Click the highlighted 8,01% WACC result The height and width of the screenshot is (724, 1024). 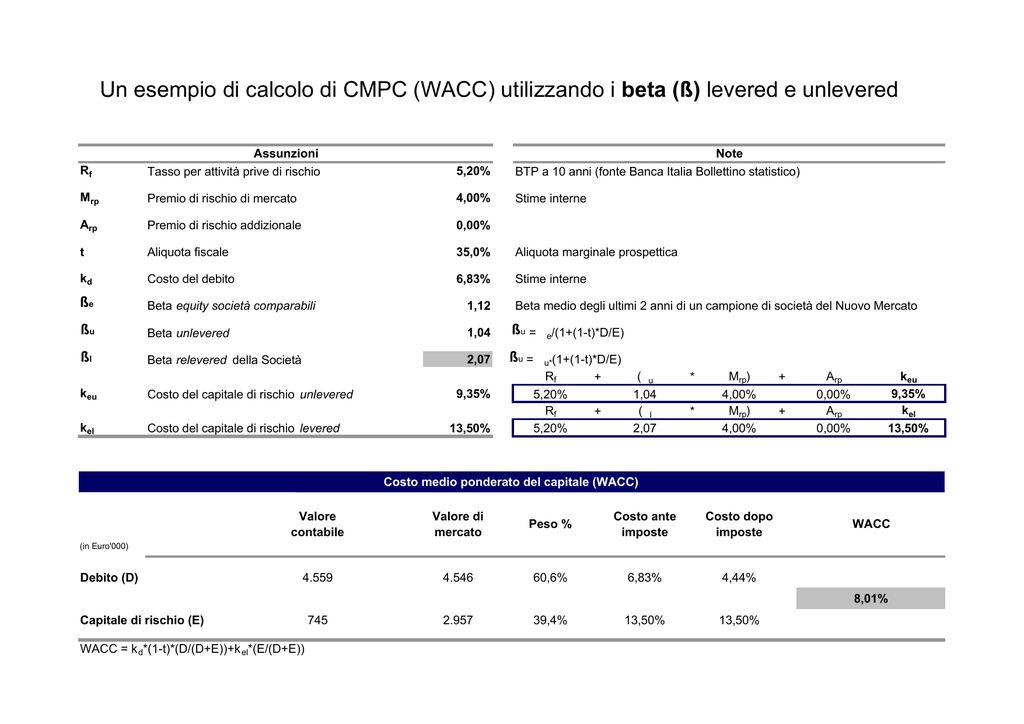[x=871, y=599]
